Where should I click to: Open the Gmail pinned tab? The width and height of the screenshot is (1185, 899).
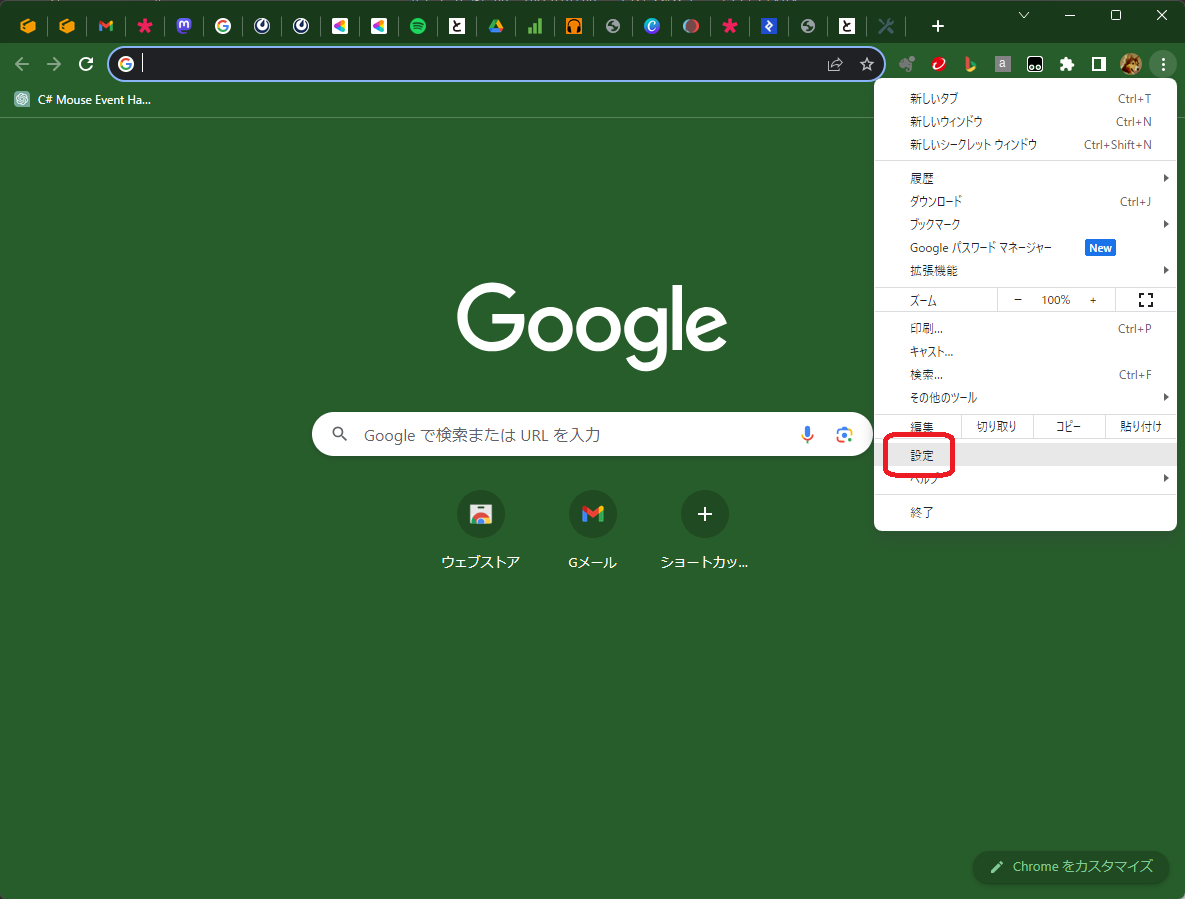[106, 25]
